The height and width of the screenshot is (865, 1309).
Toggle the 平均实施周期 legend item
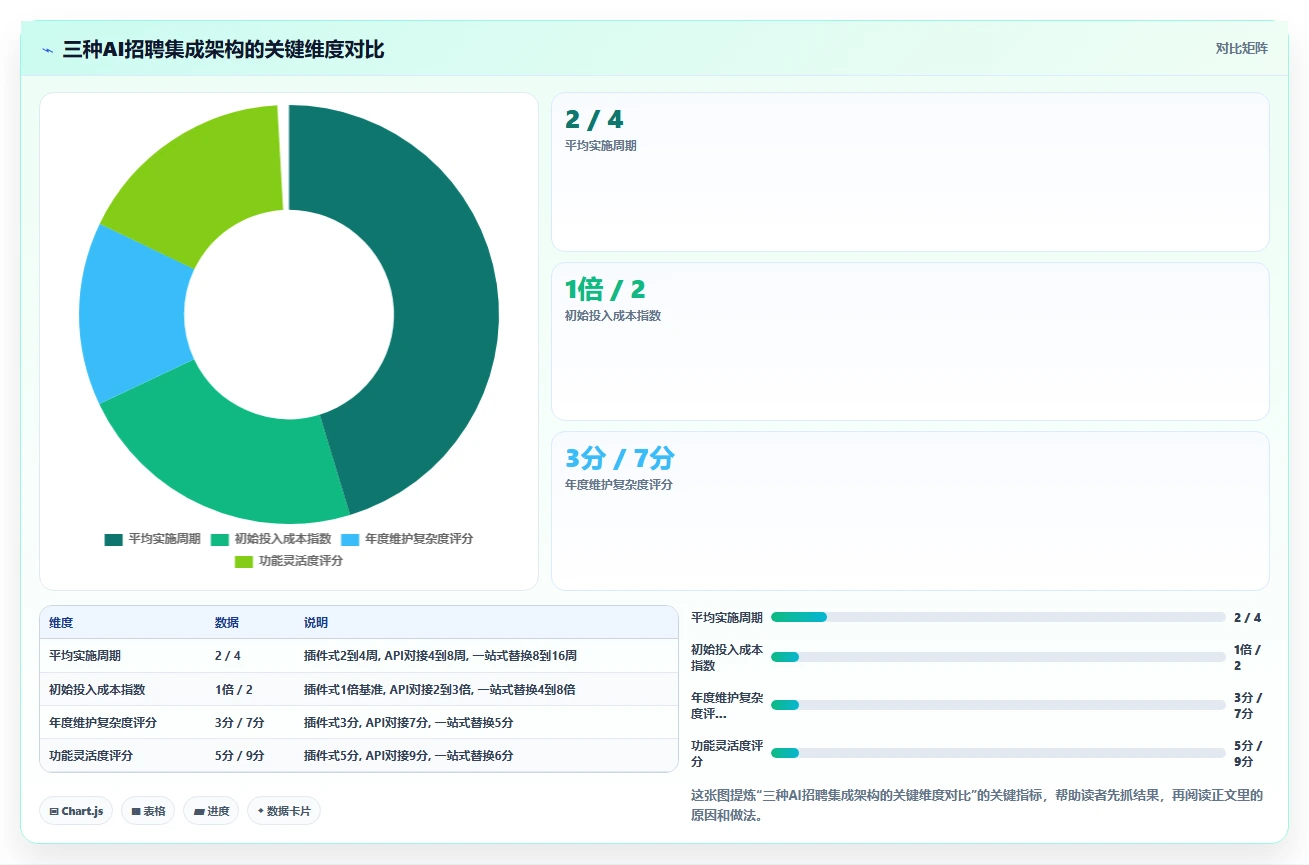152,539
